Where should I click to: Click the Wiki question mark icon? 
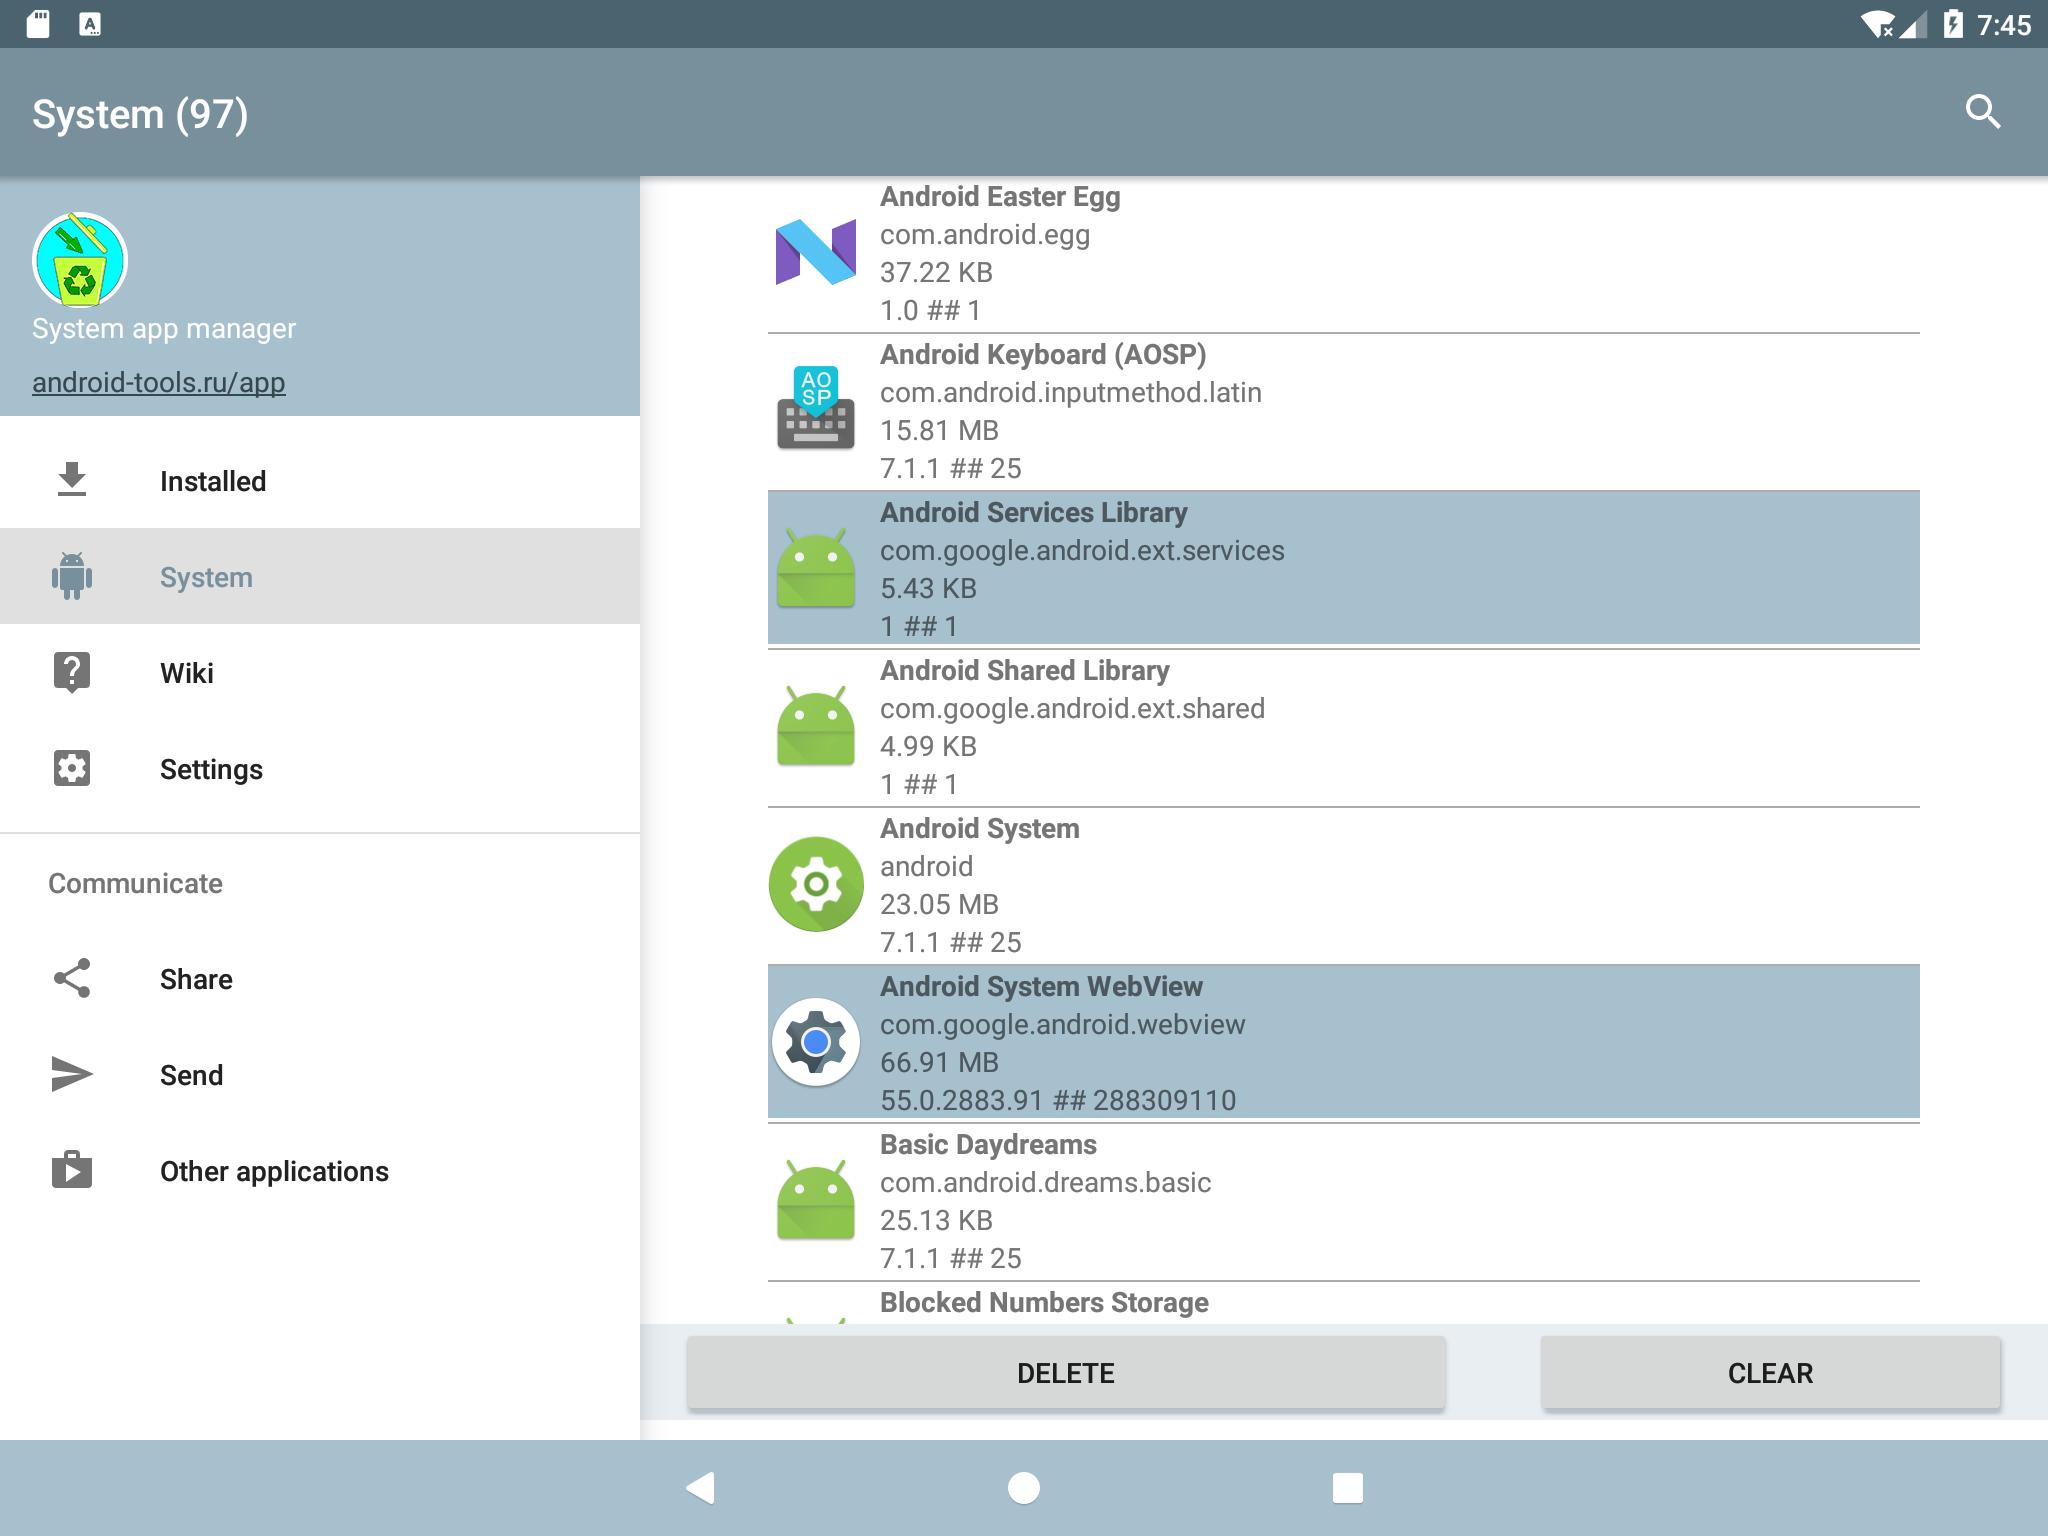[72, 672]
